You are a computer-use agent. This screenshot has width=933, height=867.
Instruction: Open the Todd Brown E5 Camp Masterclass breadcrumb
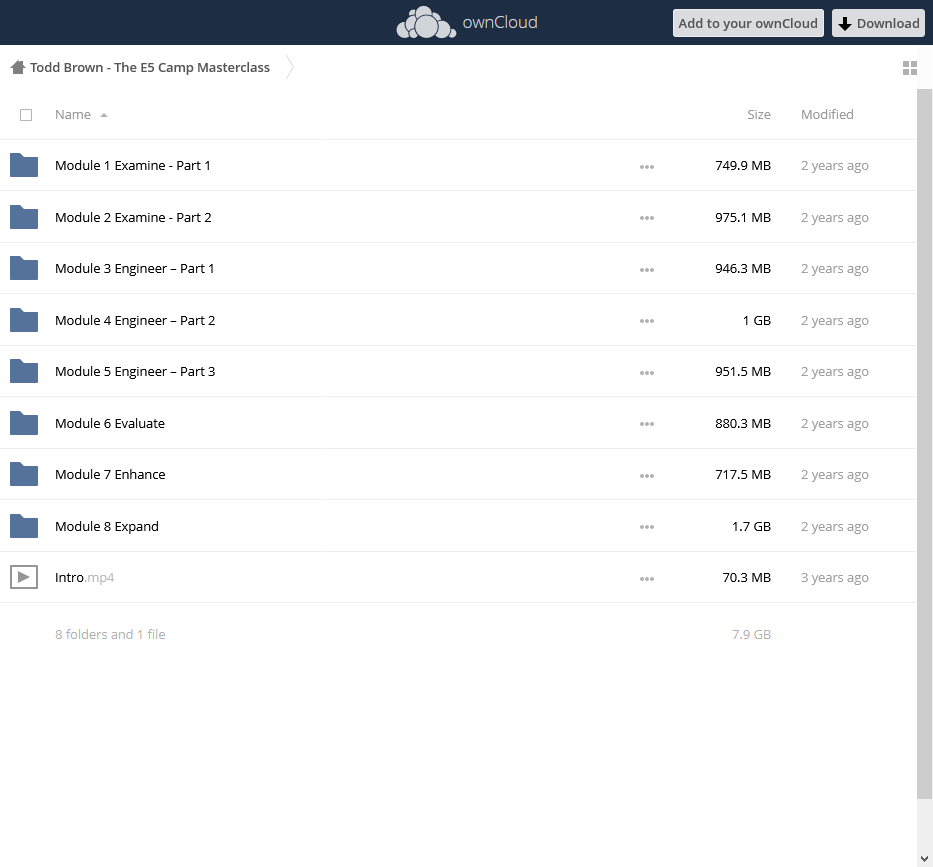pyautogui.click(x=150, y=67)
